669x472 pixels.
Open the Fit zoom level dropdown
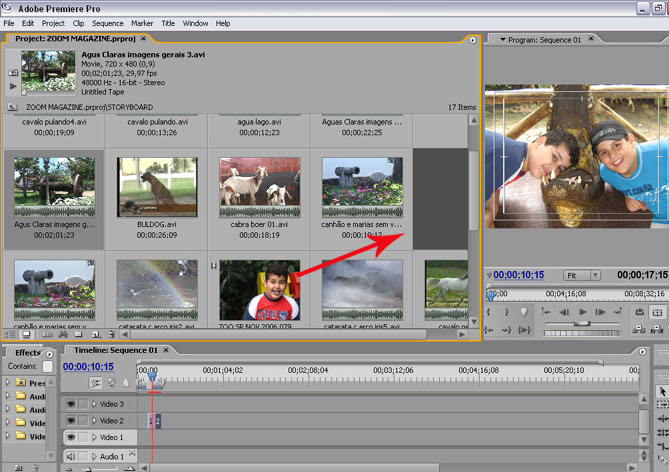point(581,275)
